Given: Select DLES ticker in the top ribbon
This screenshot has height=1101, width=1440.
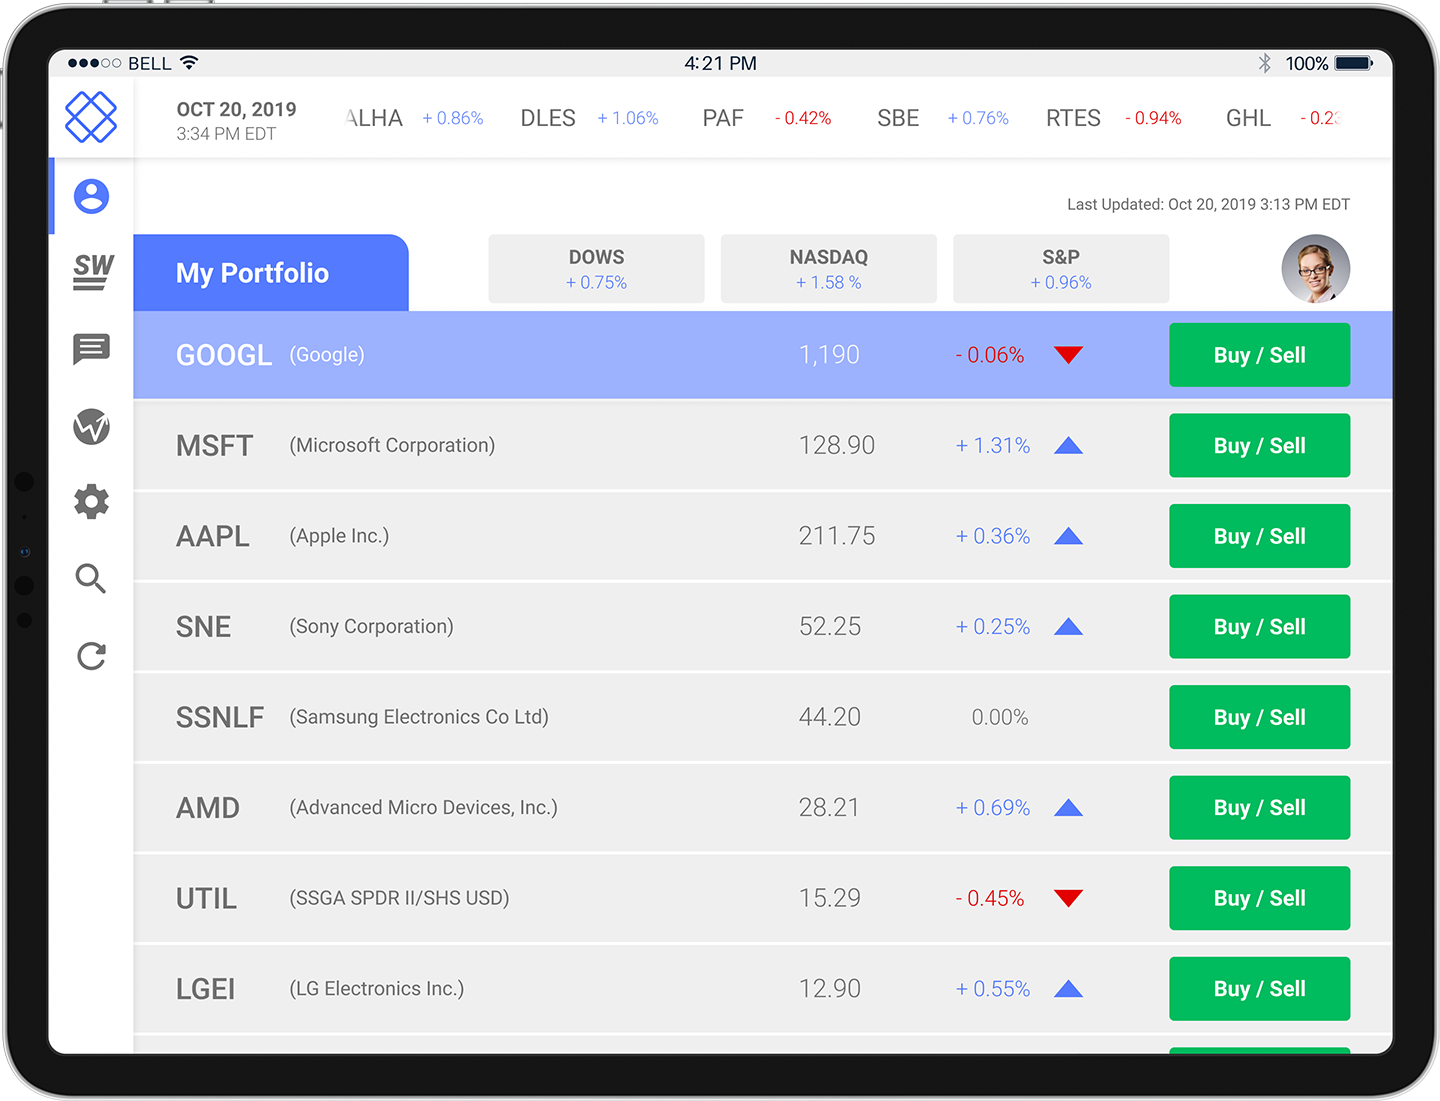Looking at the screenshot, I should coord(548,118).
